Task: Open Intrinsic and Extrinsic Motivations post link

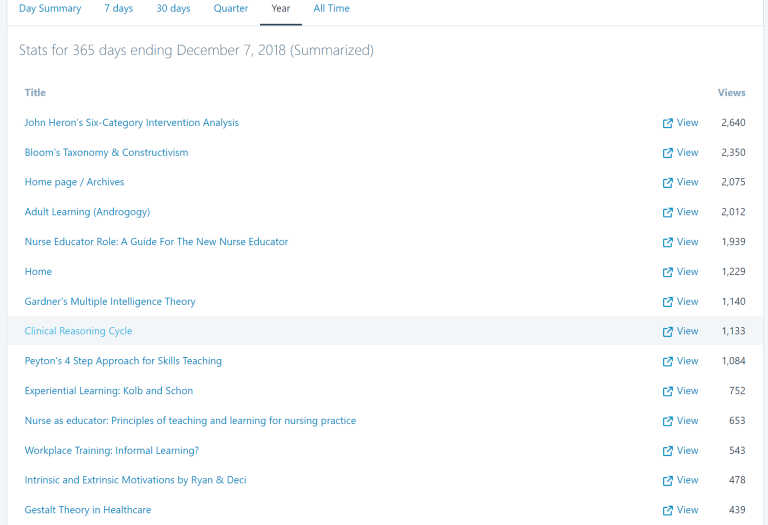Action: pos(135,480)
